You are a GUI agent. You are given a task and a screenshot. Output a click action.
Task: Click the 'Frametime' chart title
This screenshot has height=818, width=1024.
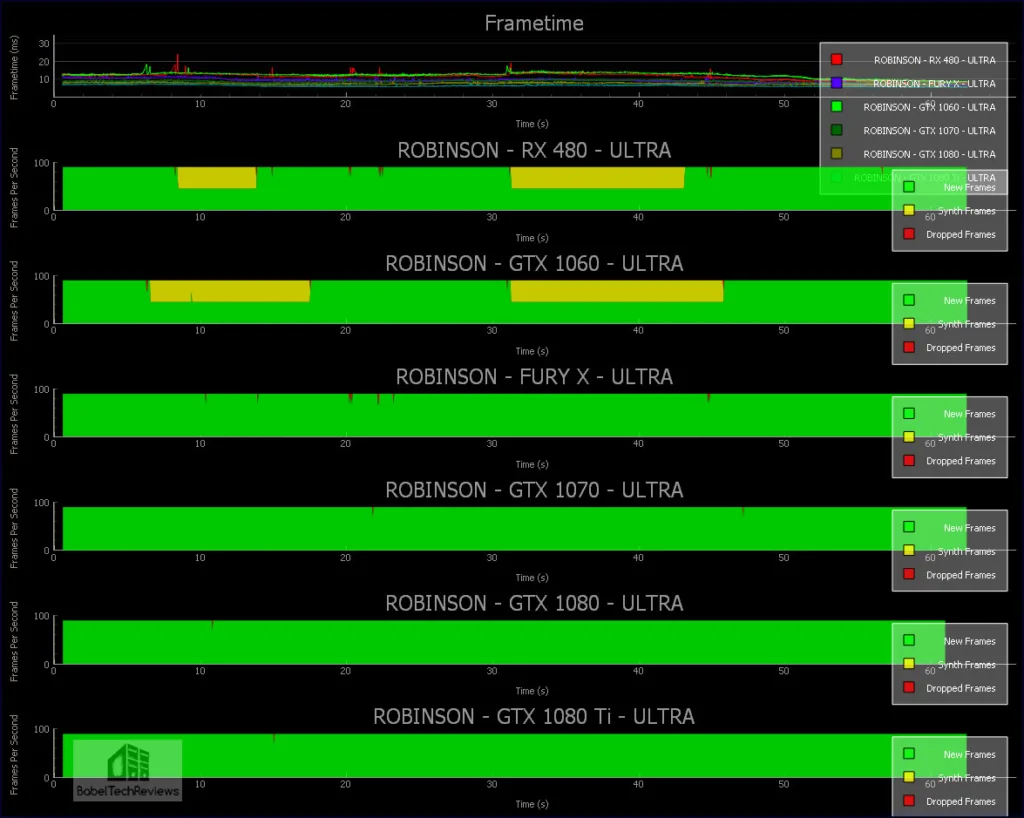pyautogui.click(x=534, y=24)
